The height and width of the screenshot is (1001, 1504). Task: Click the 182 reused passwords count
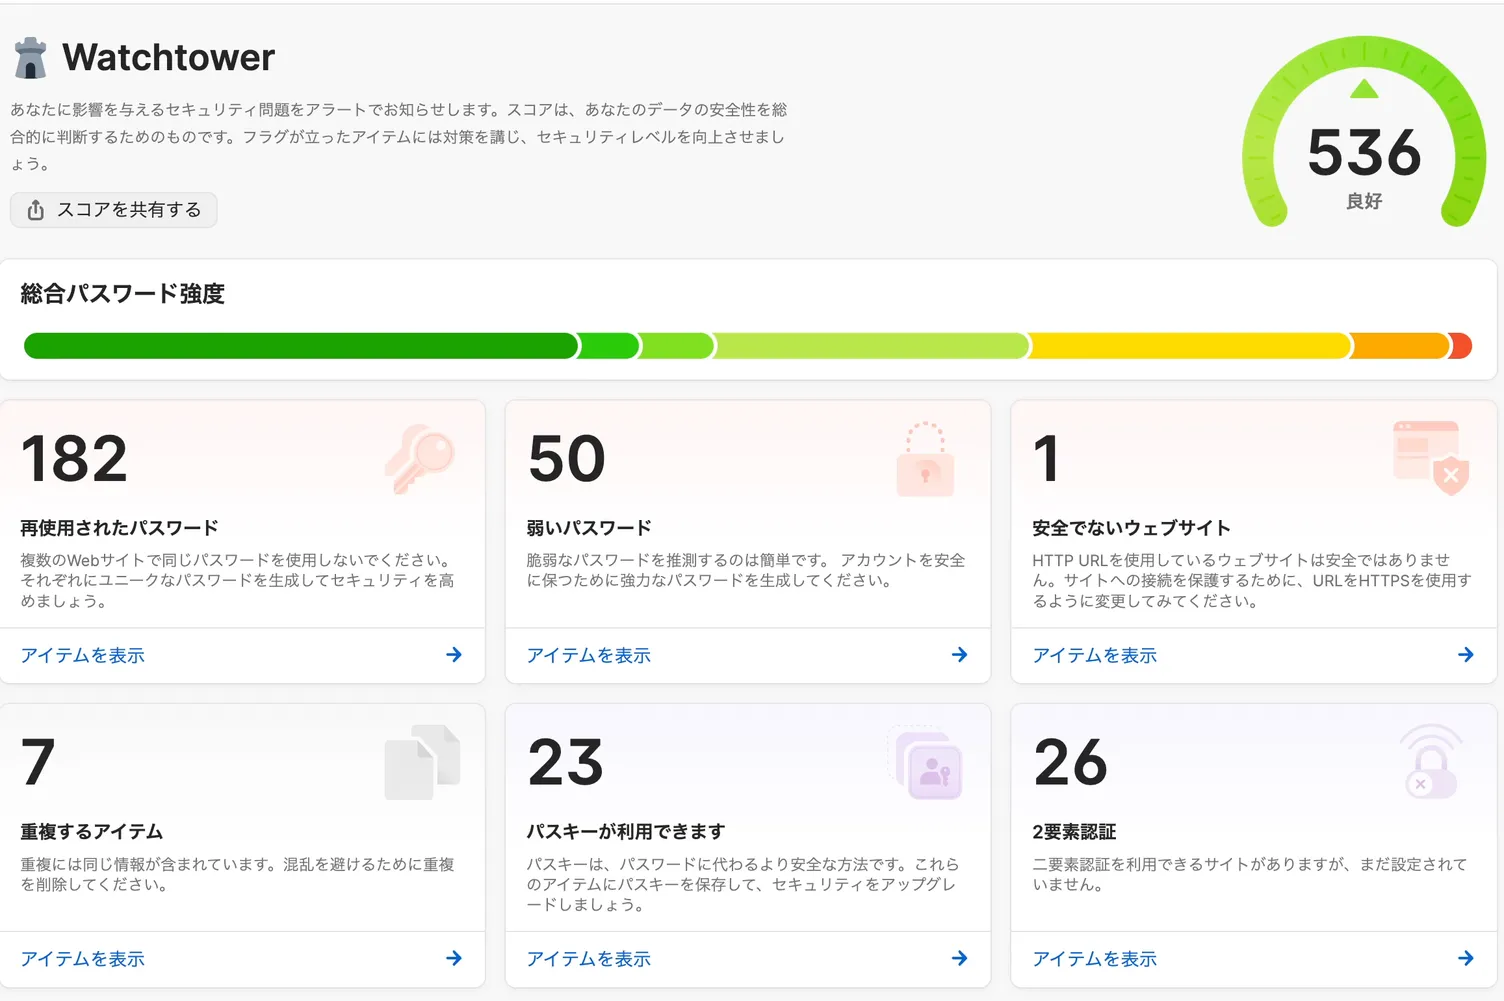coord(75,459)
